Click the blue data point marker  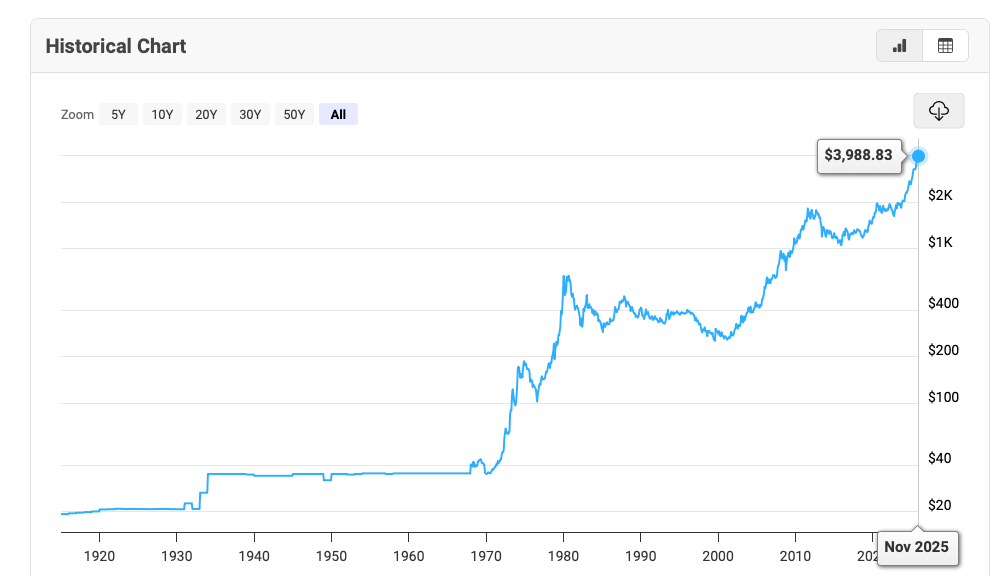click(x=919, y=156)
